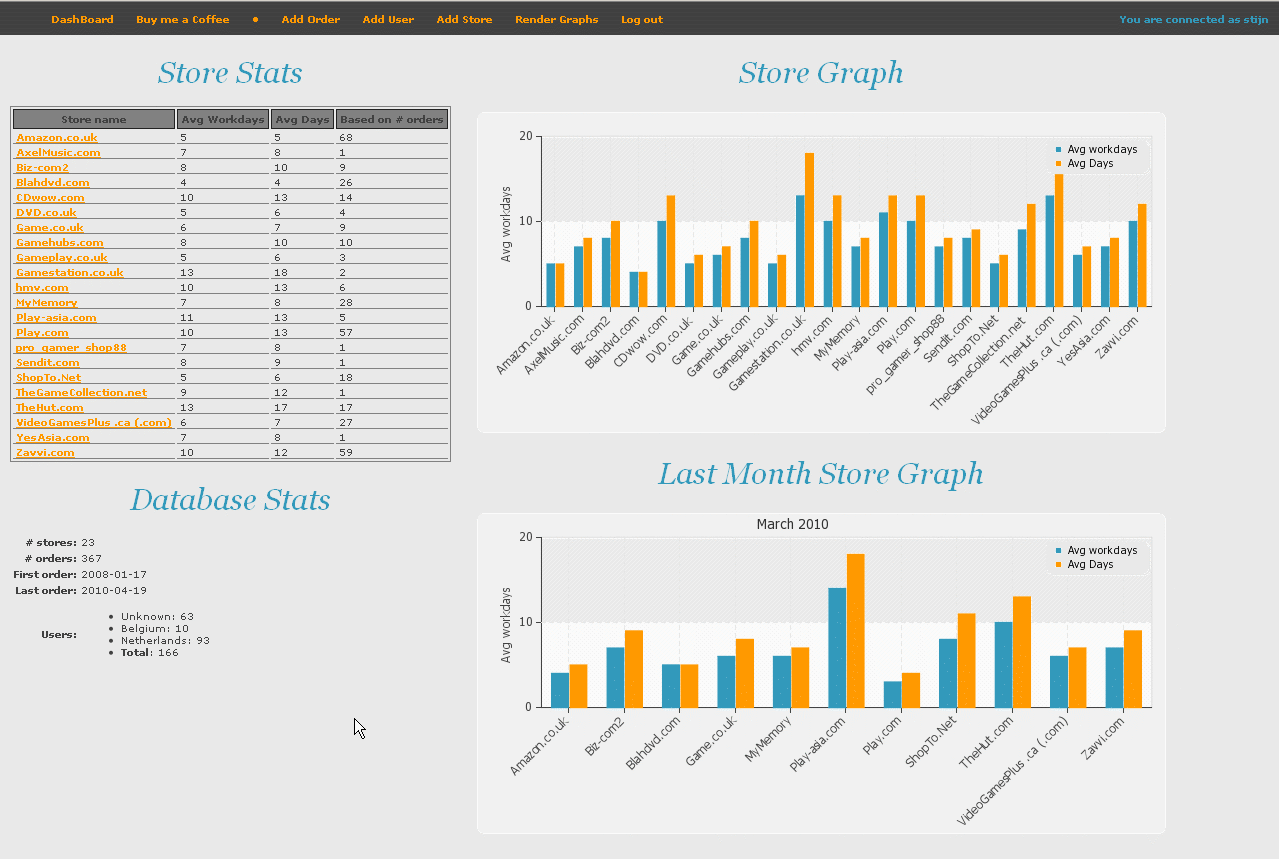The image size is (1279, 859).
Task: Click the March 2010 chart title
Action: (792, 524)
